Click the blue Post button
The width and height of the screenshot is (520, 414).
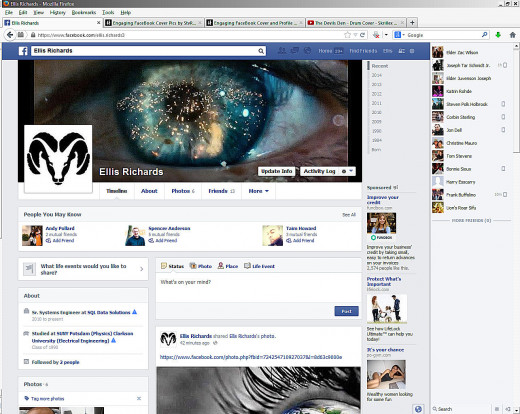click(347, 311)
